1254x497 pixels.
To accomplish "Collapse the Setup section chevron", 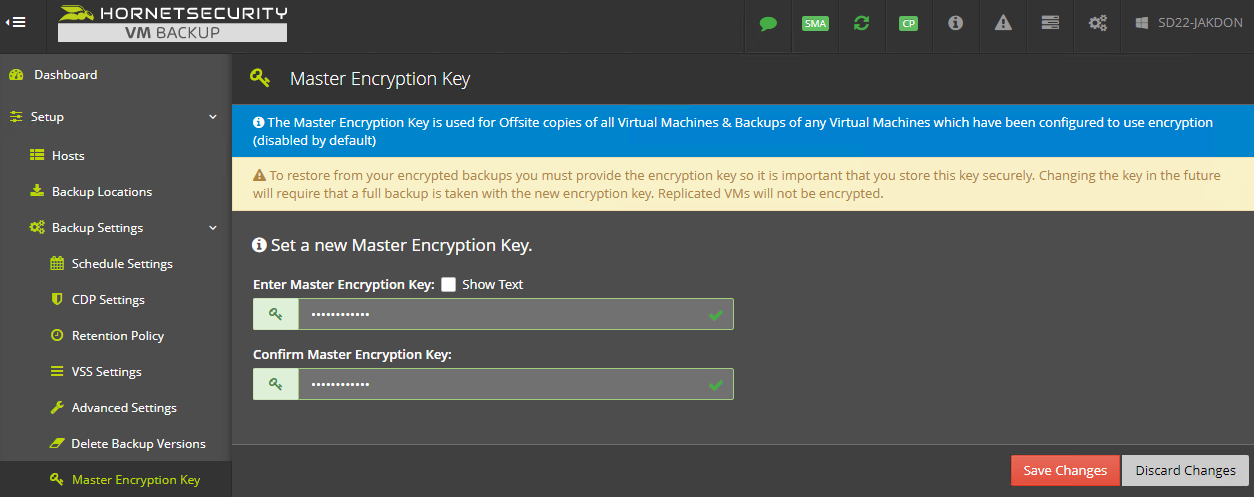I will click(x=213, y=117).
